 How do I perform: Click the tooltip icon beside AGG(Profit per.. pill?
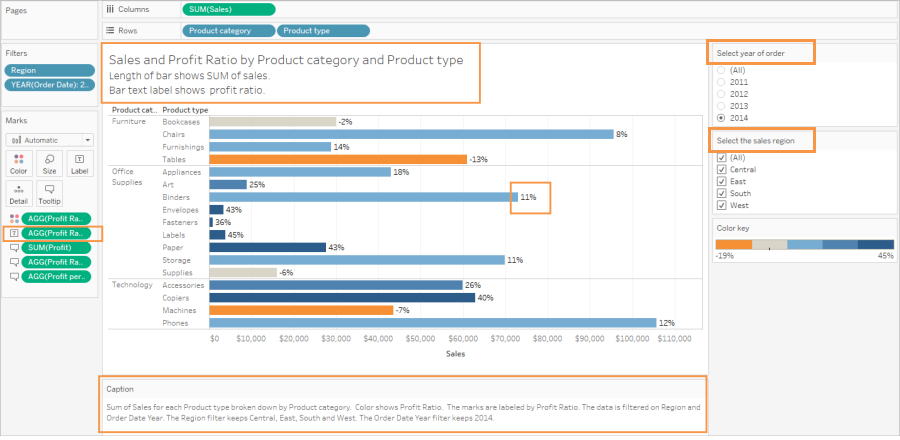pos(14,277)
